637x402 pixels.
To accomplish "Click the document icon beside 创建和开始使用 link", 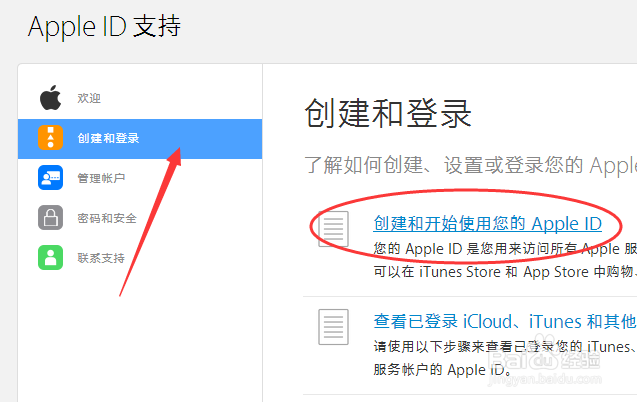I will pos(333,229).
